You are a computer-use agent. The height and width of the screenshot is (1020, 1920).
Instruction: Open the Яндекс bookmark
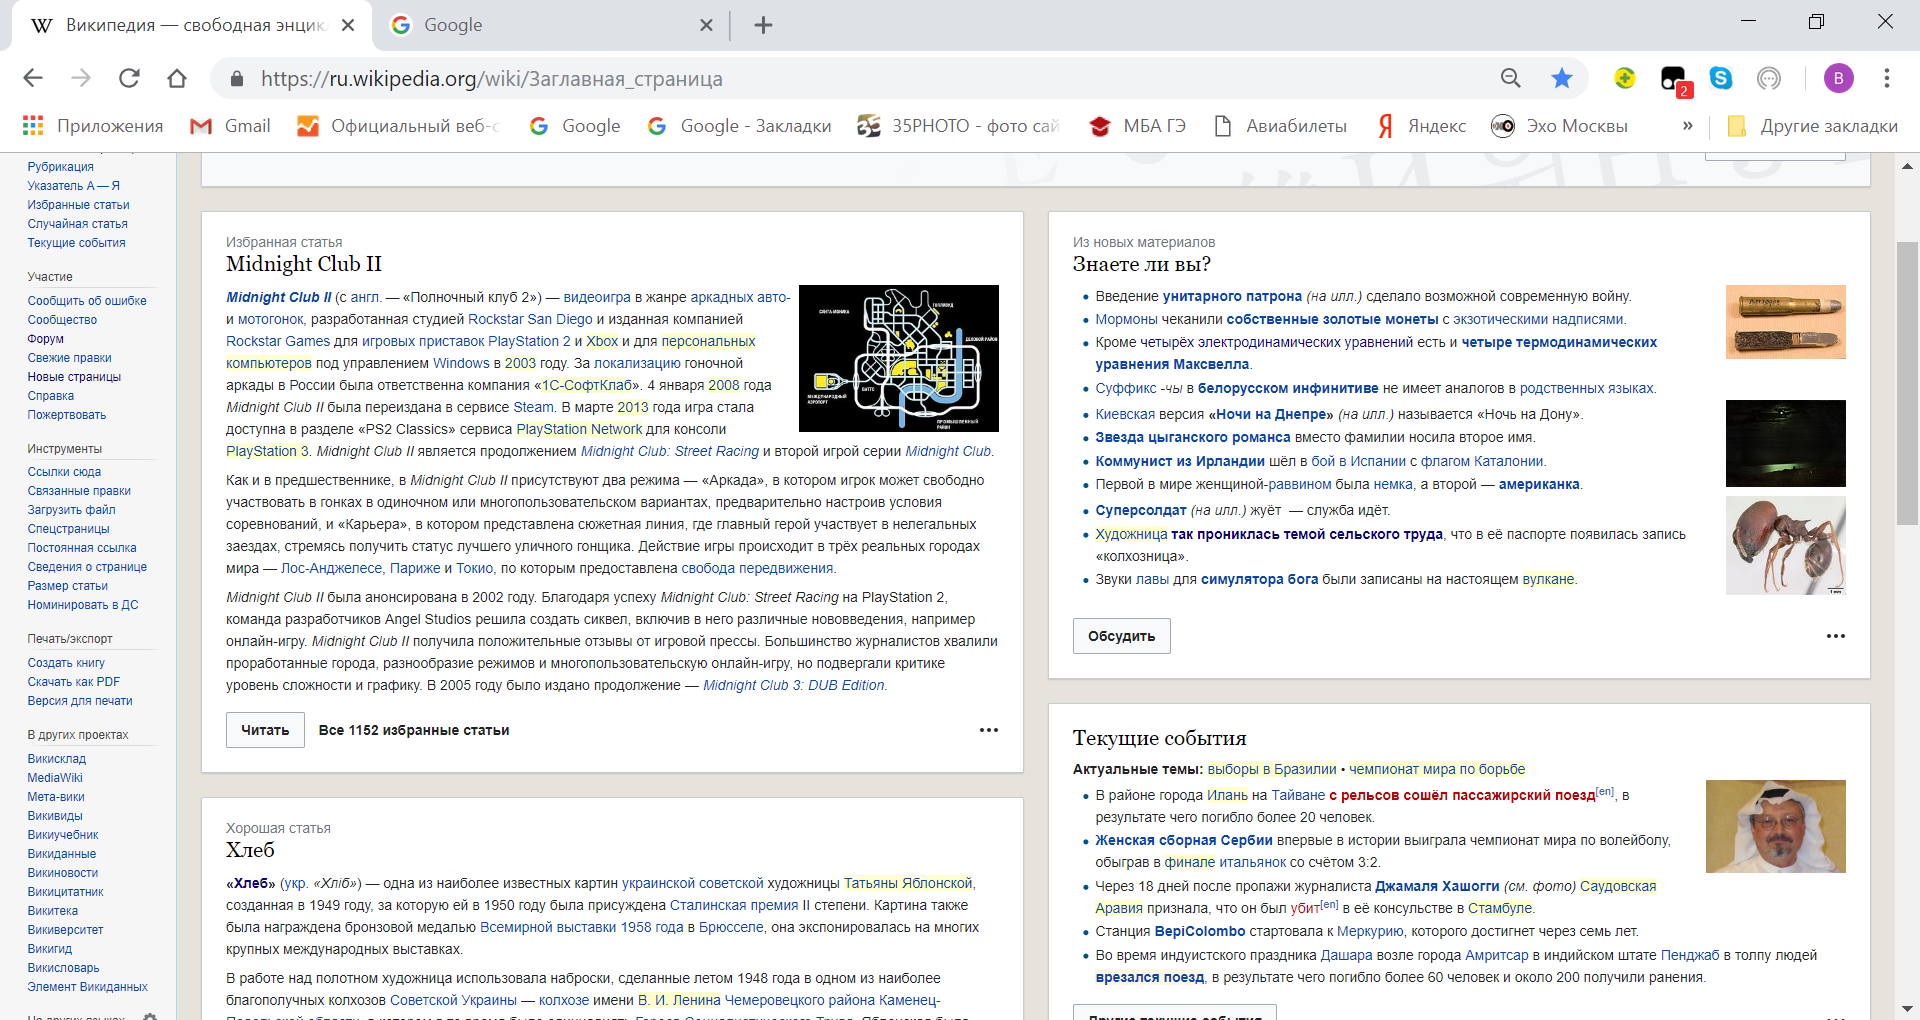pos(1421,126)
